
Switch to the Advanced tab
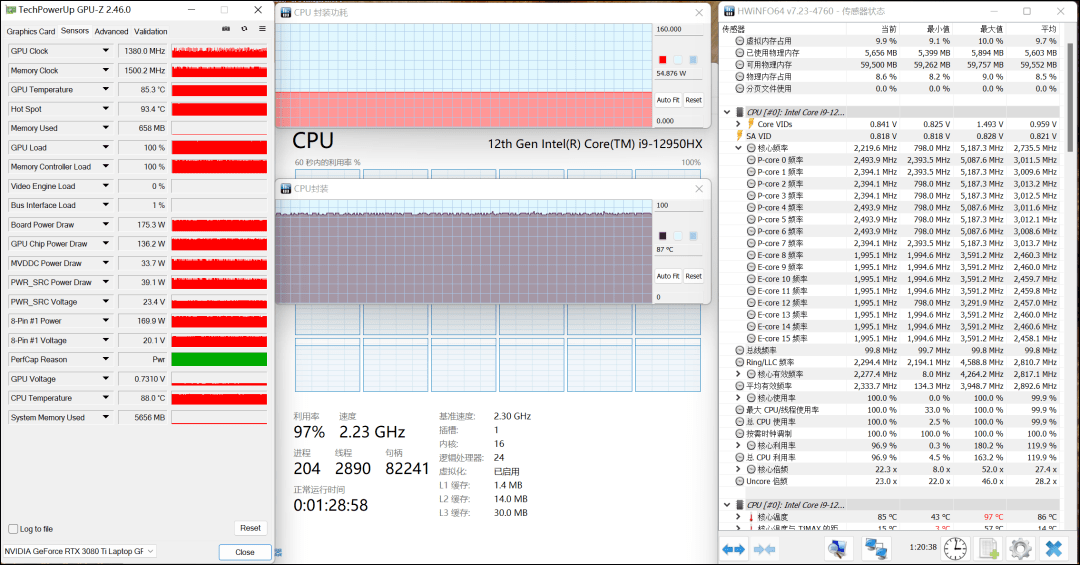pos(111,31)
